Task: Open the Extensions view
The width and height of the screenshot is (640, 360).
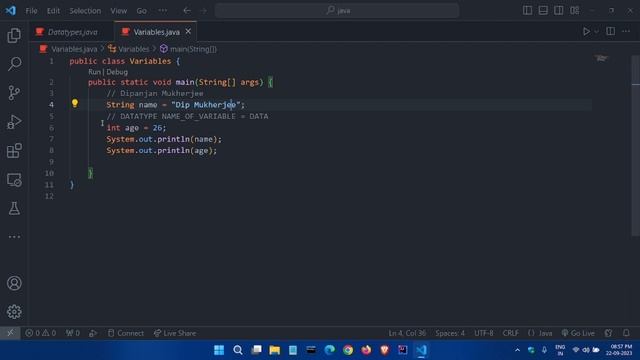Action: [x=14, y=151]
